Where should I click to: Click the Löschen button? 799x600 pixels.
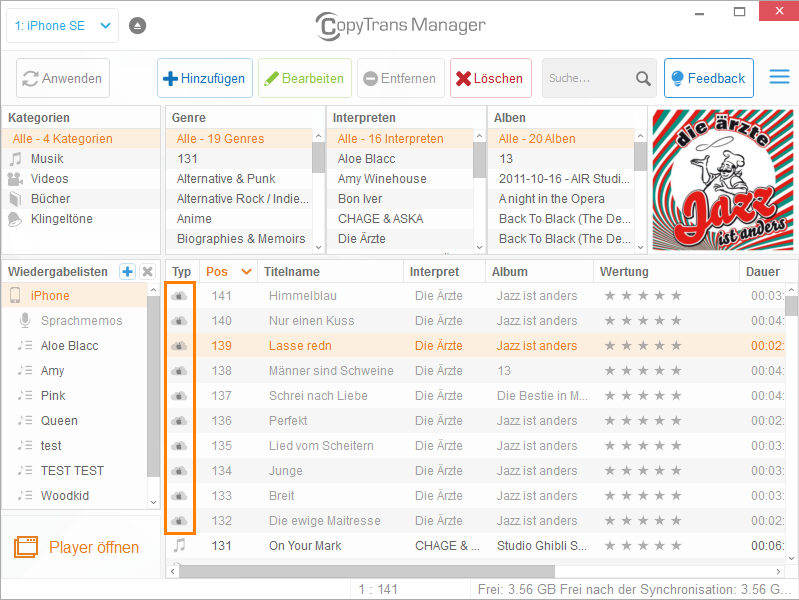point(490,78)
